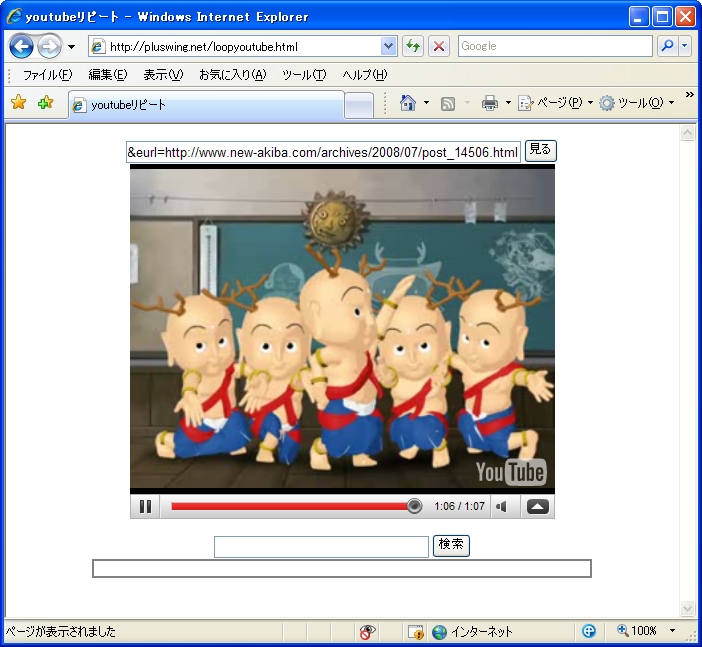702x647 pixels.
Task: Pause the YouTube video
Action: click(145, 506)
